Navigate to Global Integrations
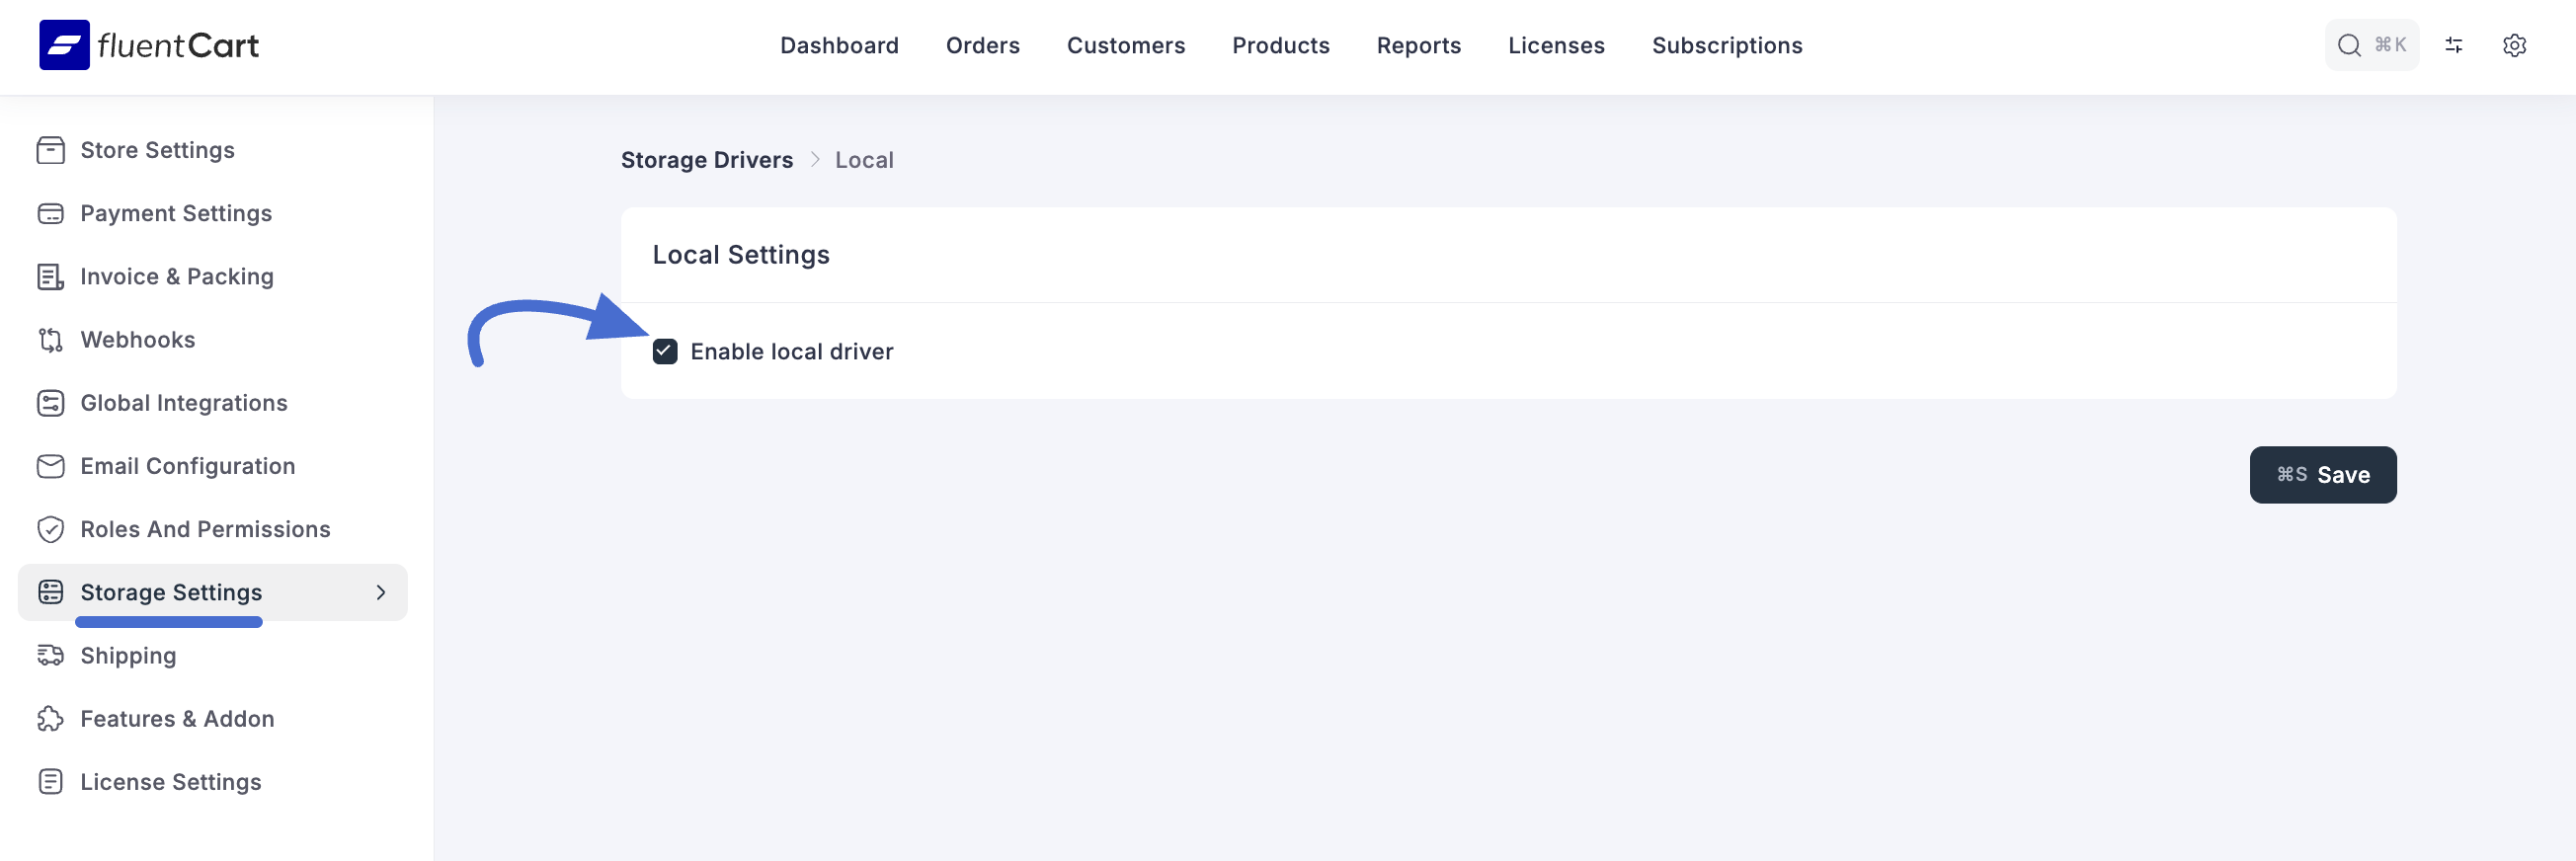The height and width of the screenshot is (861, 2576). [184, 403]
